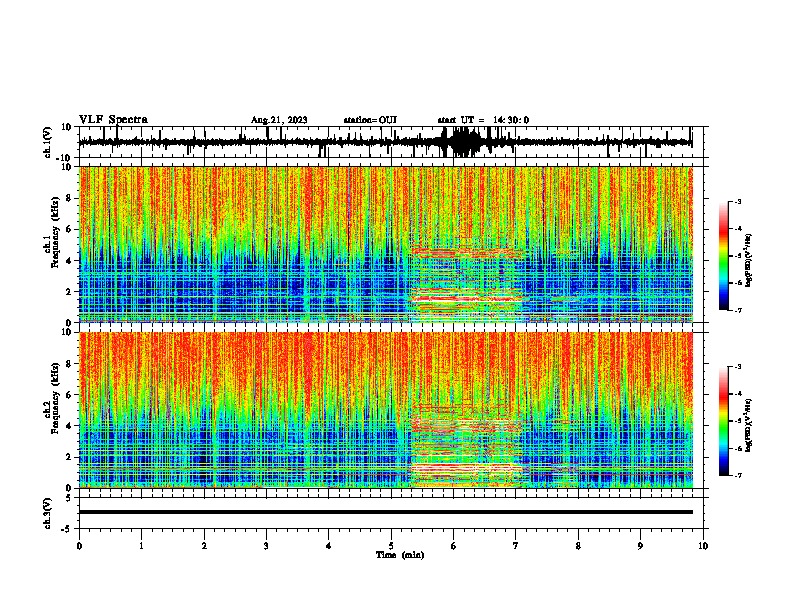Click the "6" kHz tick on ch.1 spectrogram
The image size is (792, 612).
tap(69, 229)
